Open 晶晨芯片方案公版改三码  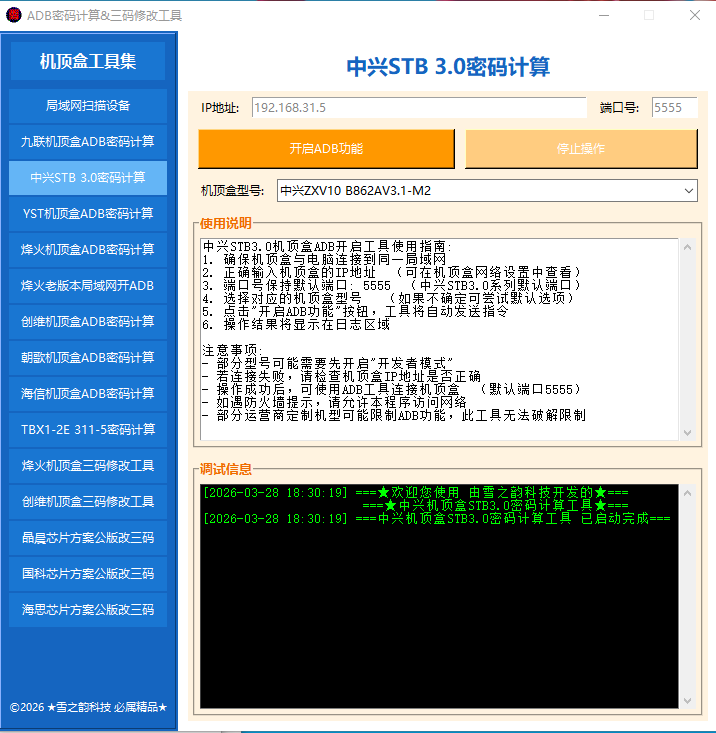(x=88, y=538)
